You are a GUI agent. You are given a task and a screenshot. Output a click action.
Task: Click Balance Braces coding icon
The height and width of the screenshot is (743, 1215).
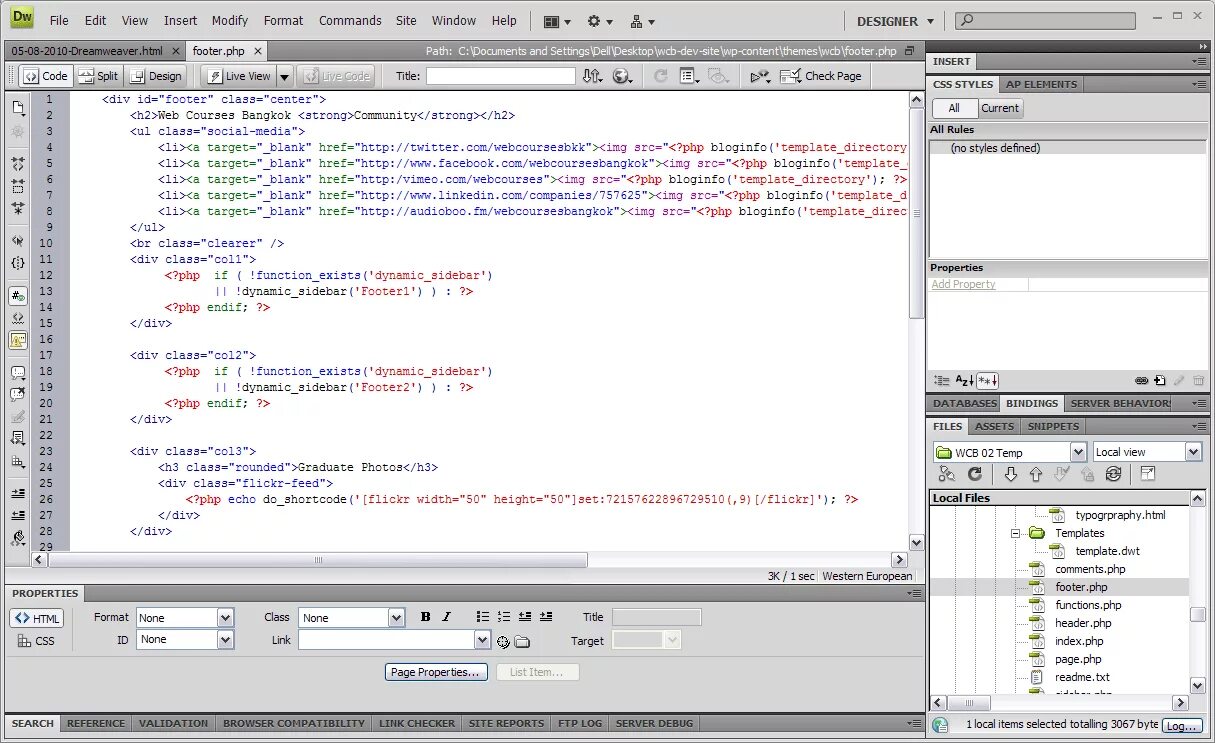point(17,264)
